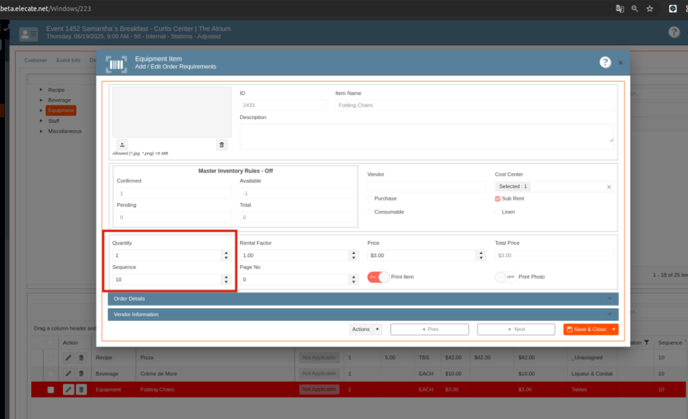Screen dimensions: 688x419
Task: Click the image upload icon under photo box
Action: [123, 145]
